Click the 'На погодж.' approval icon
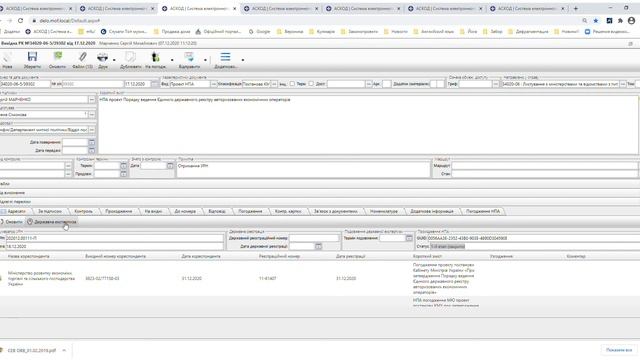Image resolution: width=640 pixels, height=360 pixels. click(x=155, y=57)
